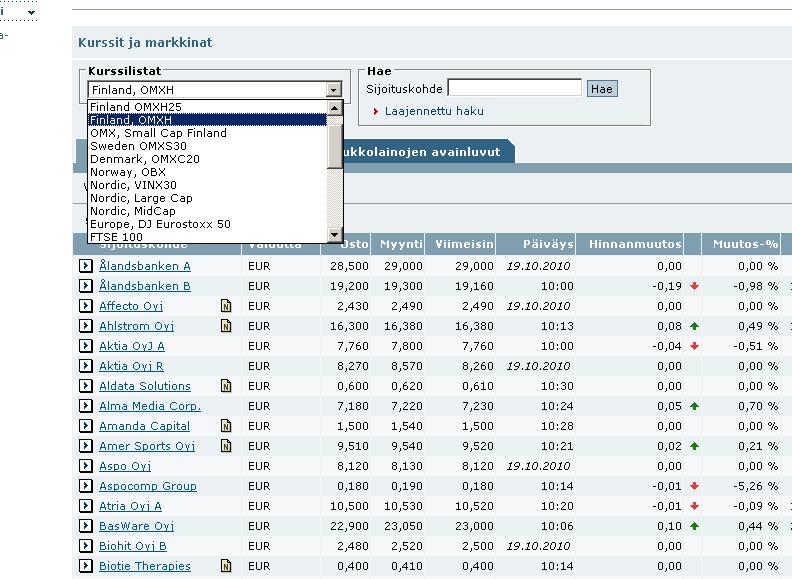Screen dimensions: 792x579
Task: Sort table by Päiväys column
Action: pos(548,244)
